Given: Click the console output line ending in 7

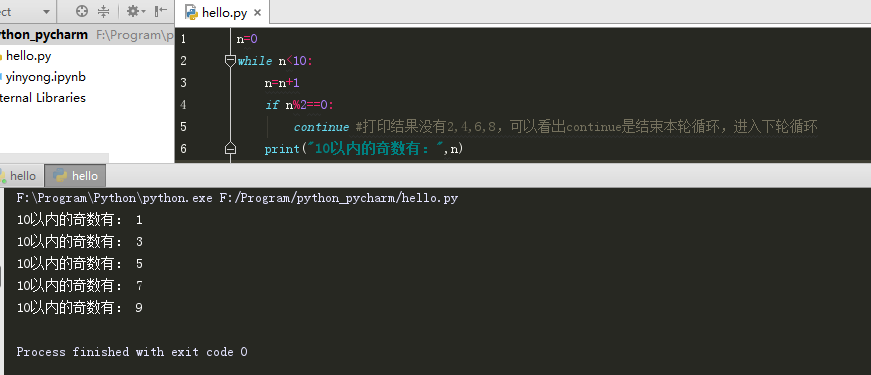Looking at the screenshot, I should (79, 286).
